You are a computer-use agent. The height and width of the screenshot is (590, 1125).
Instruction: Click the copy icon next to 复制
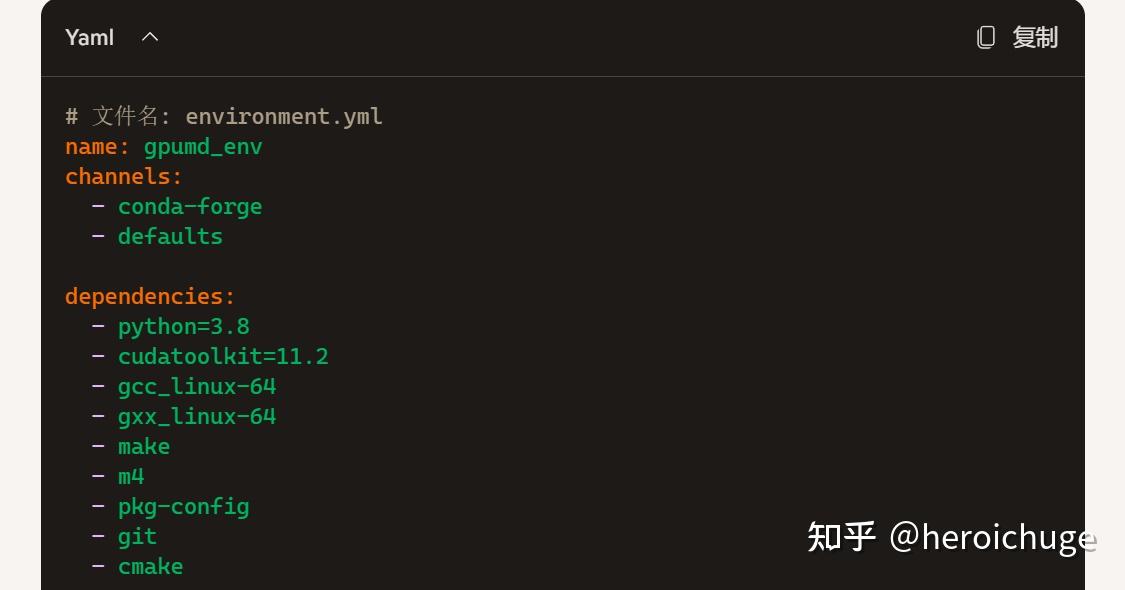point(986,37)
